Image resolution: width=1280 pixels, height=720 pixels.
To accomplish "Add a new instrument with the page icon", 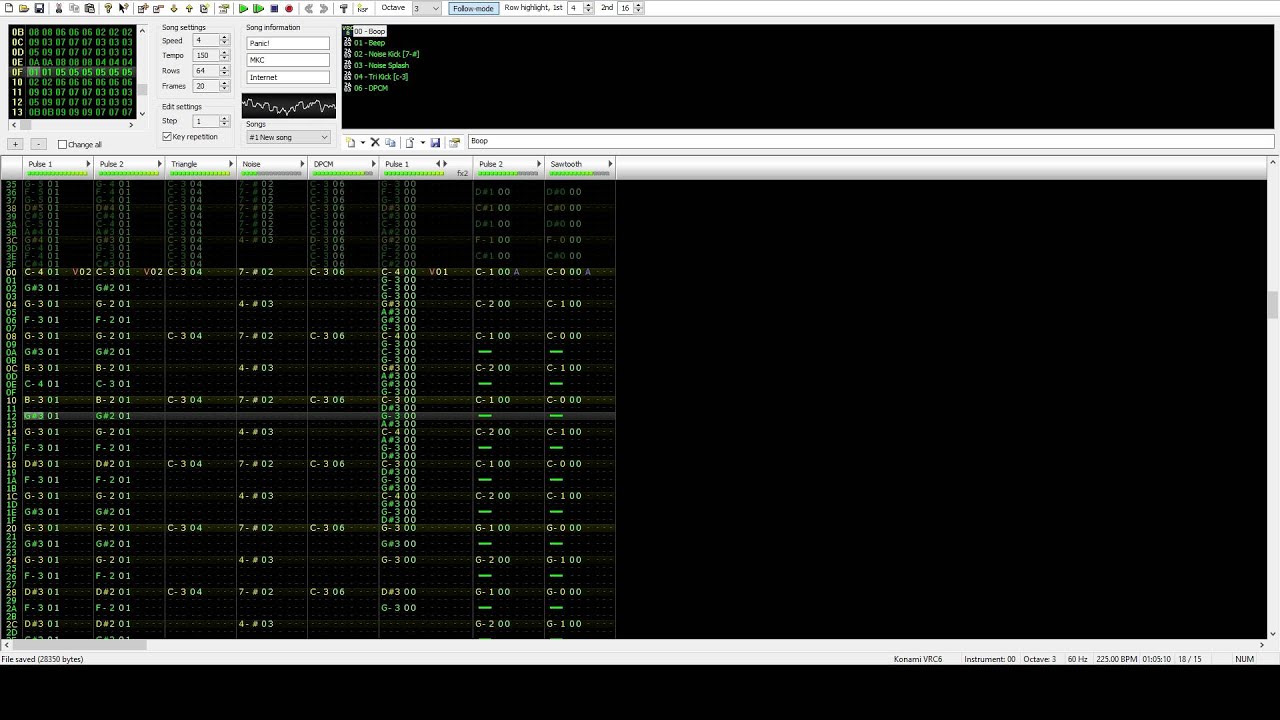I will pyautogui.click(x=350, y=142).
